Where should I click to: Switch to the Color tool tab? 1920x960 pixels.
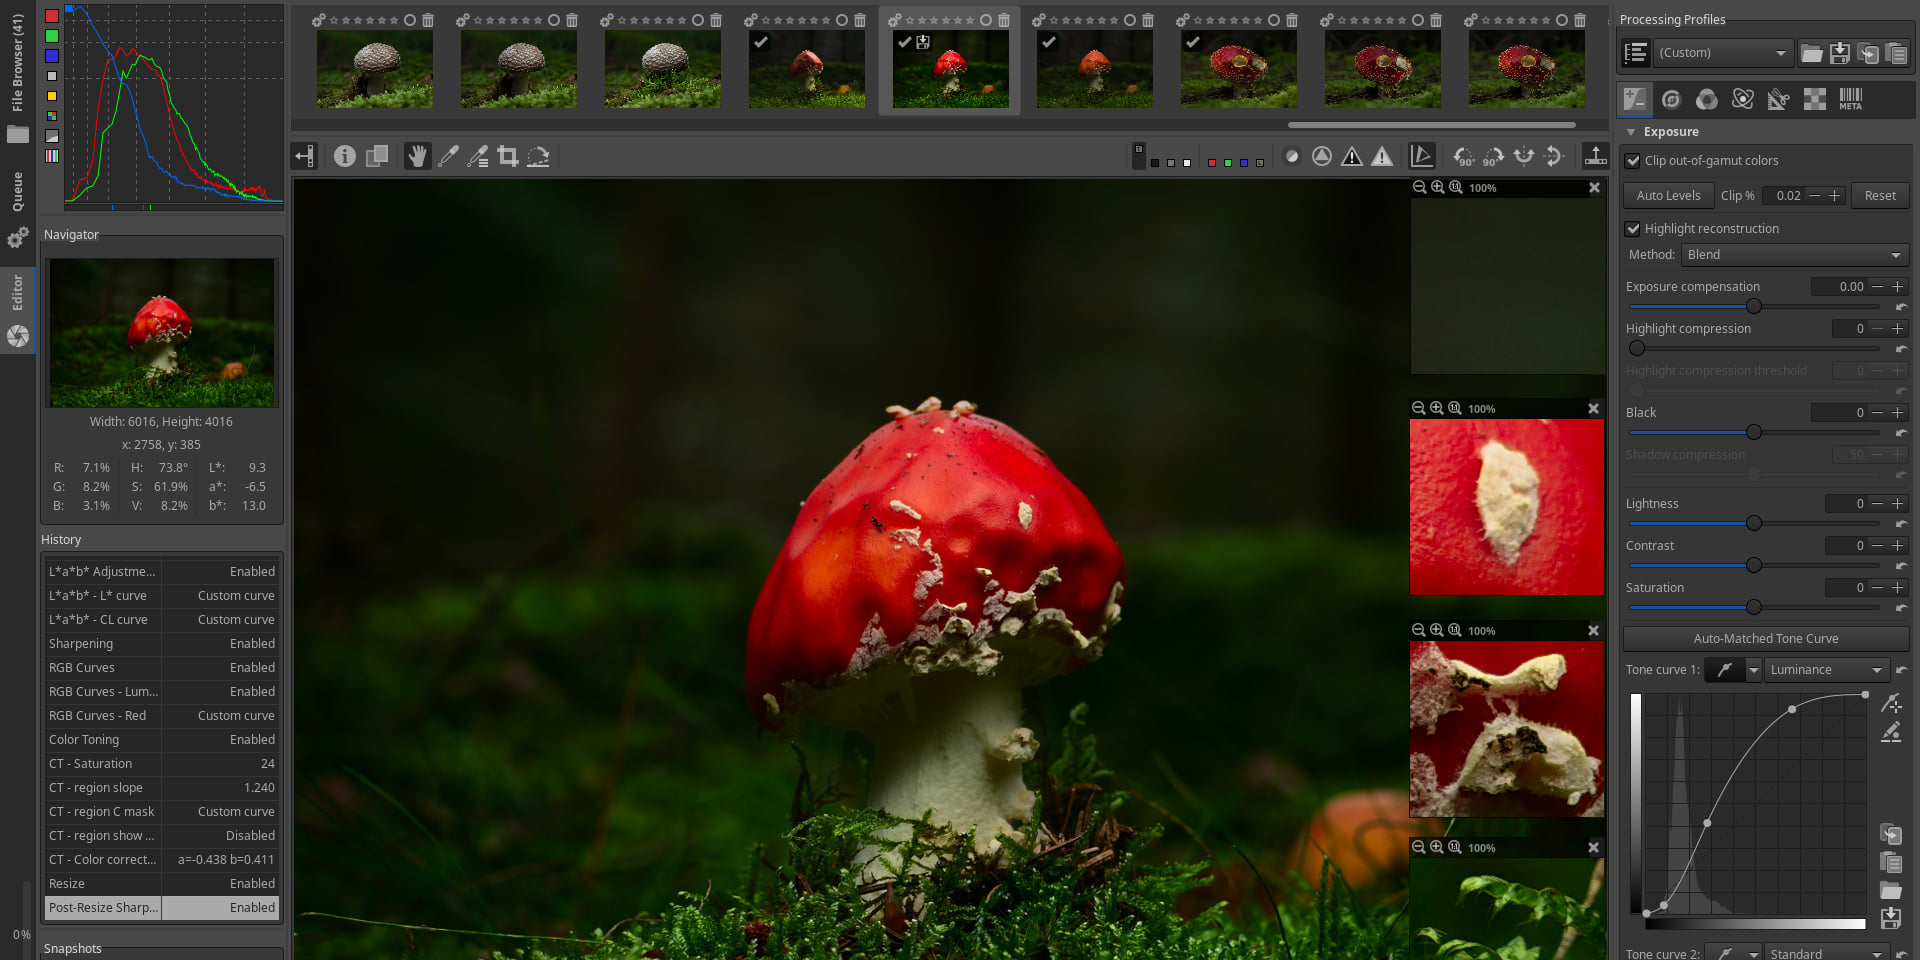pos(1707,99)
